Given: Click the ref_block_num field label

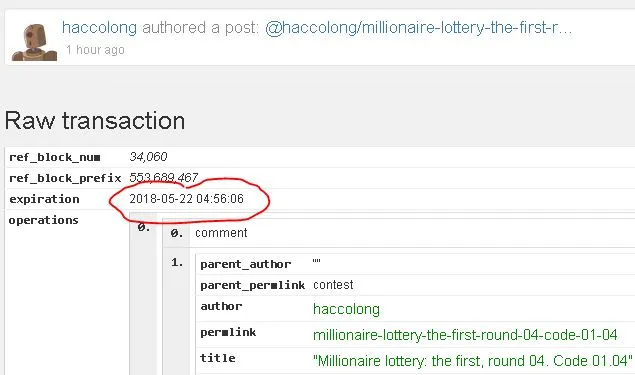Looking at the screenshot, I should tap(55, 157).
